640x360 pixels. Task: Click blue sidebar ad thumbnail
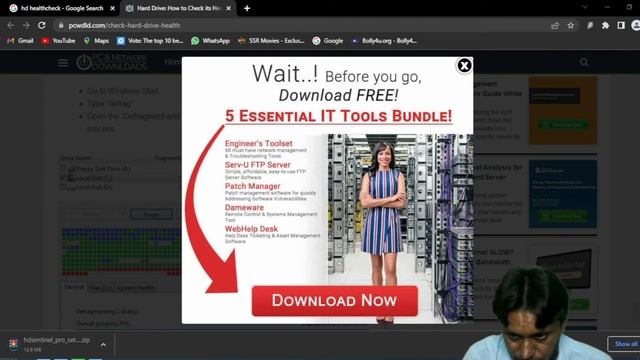[x=563, y=194]
